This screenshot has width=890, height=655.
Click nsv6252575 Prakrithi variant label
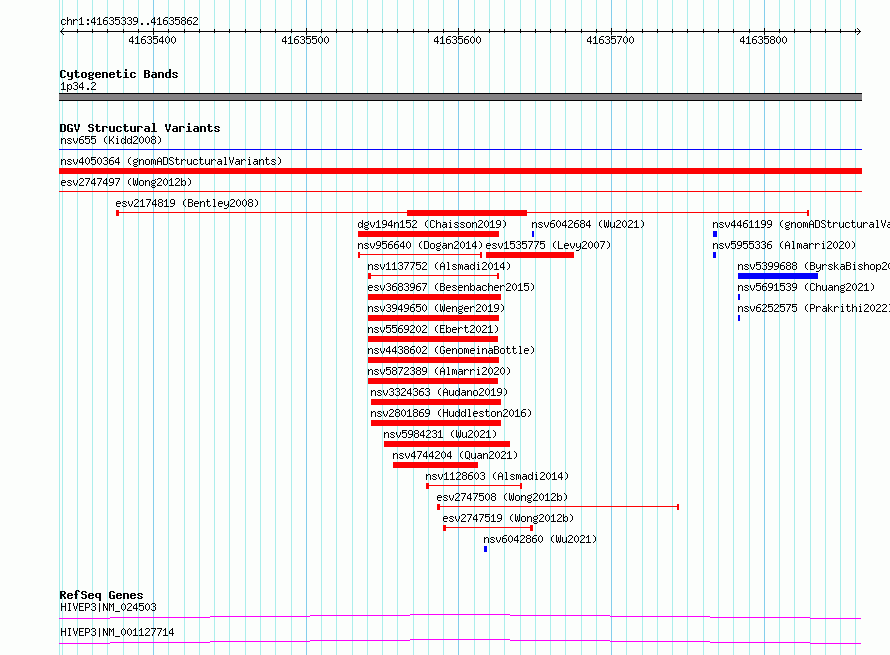(813, 308)
